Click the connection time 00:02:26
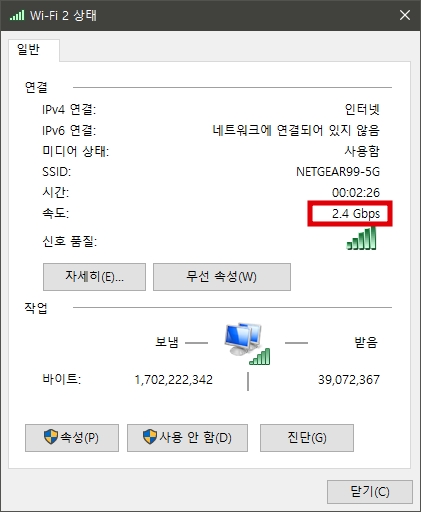The image size is (421, 512). pyautogui.click(x=356, y=193)
